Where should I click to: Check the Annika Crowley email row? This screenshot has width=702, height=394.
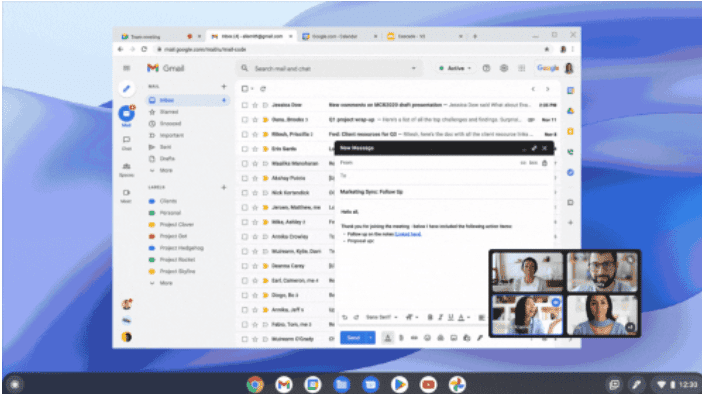tap(244, 237)
